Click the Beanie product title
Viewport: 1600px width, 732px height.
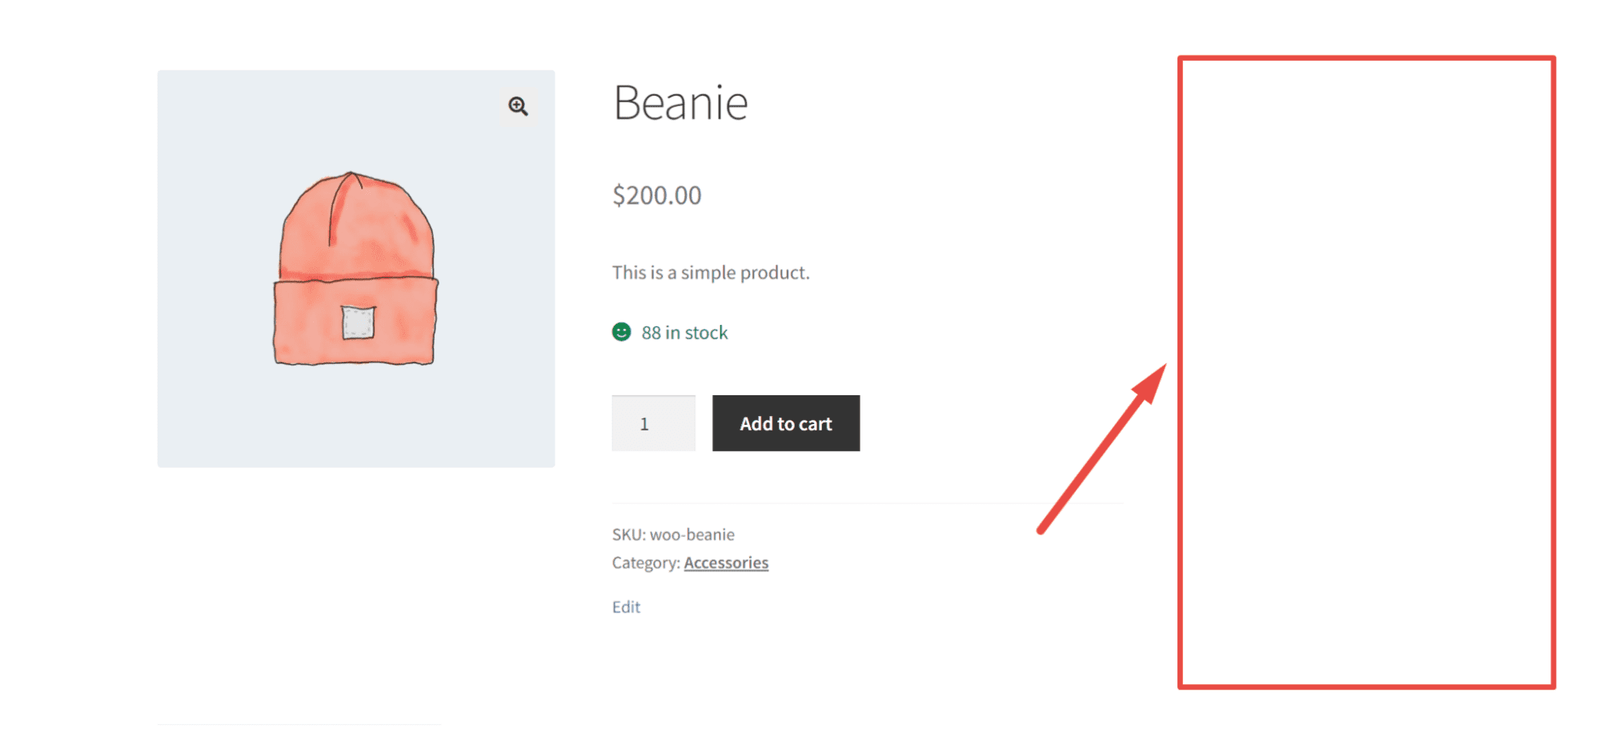tap(680, 102)
